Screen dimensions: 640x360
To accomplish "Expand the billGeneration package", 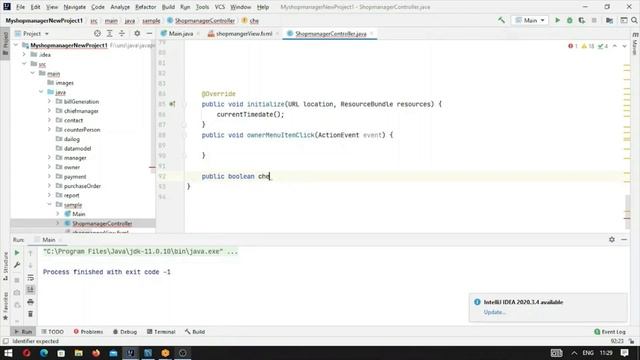I will (x=49, y=101).
